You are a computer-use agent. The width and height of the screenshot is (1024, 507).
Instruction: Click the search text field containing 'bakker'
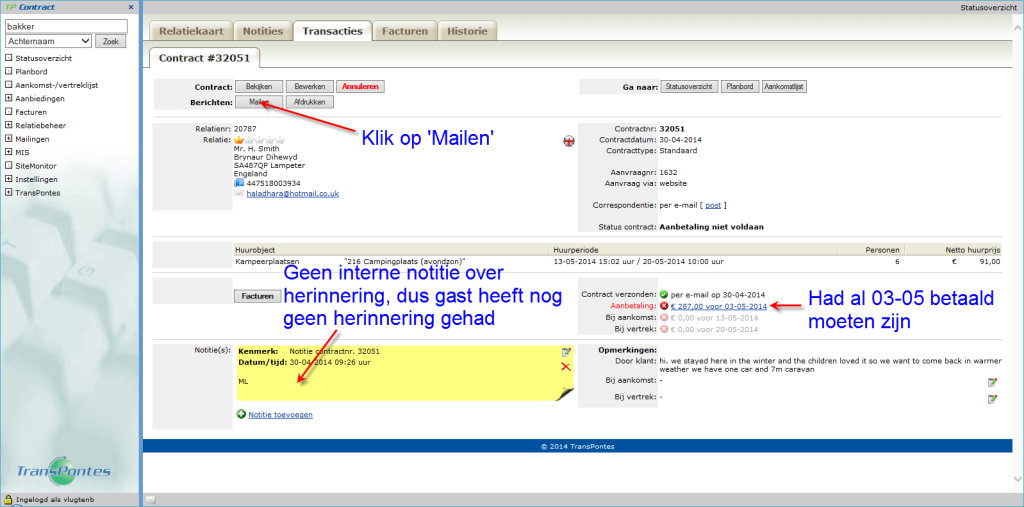66,26
